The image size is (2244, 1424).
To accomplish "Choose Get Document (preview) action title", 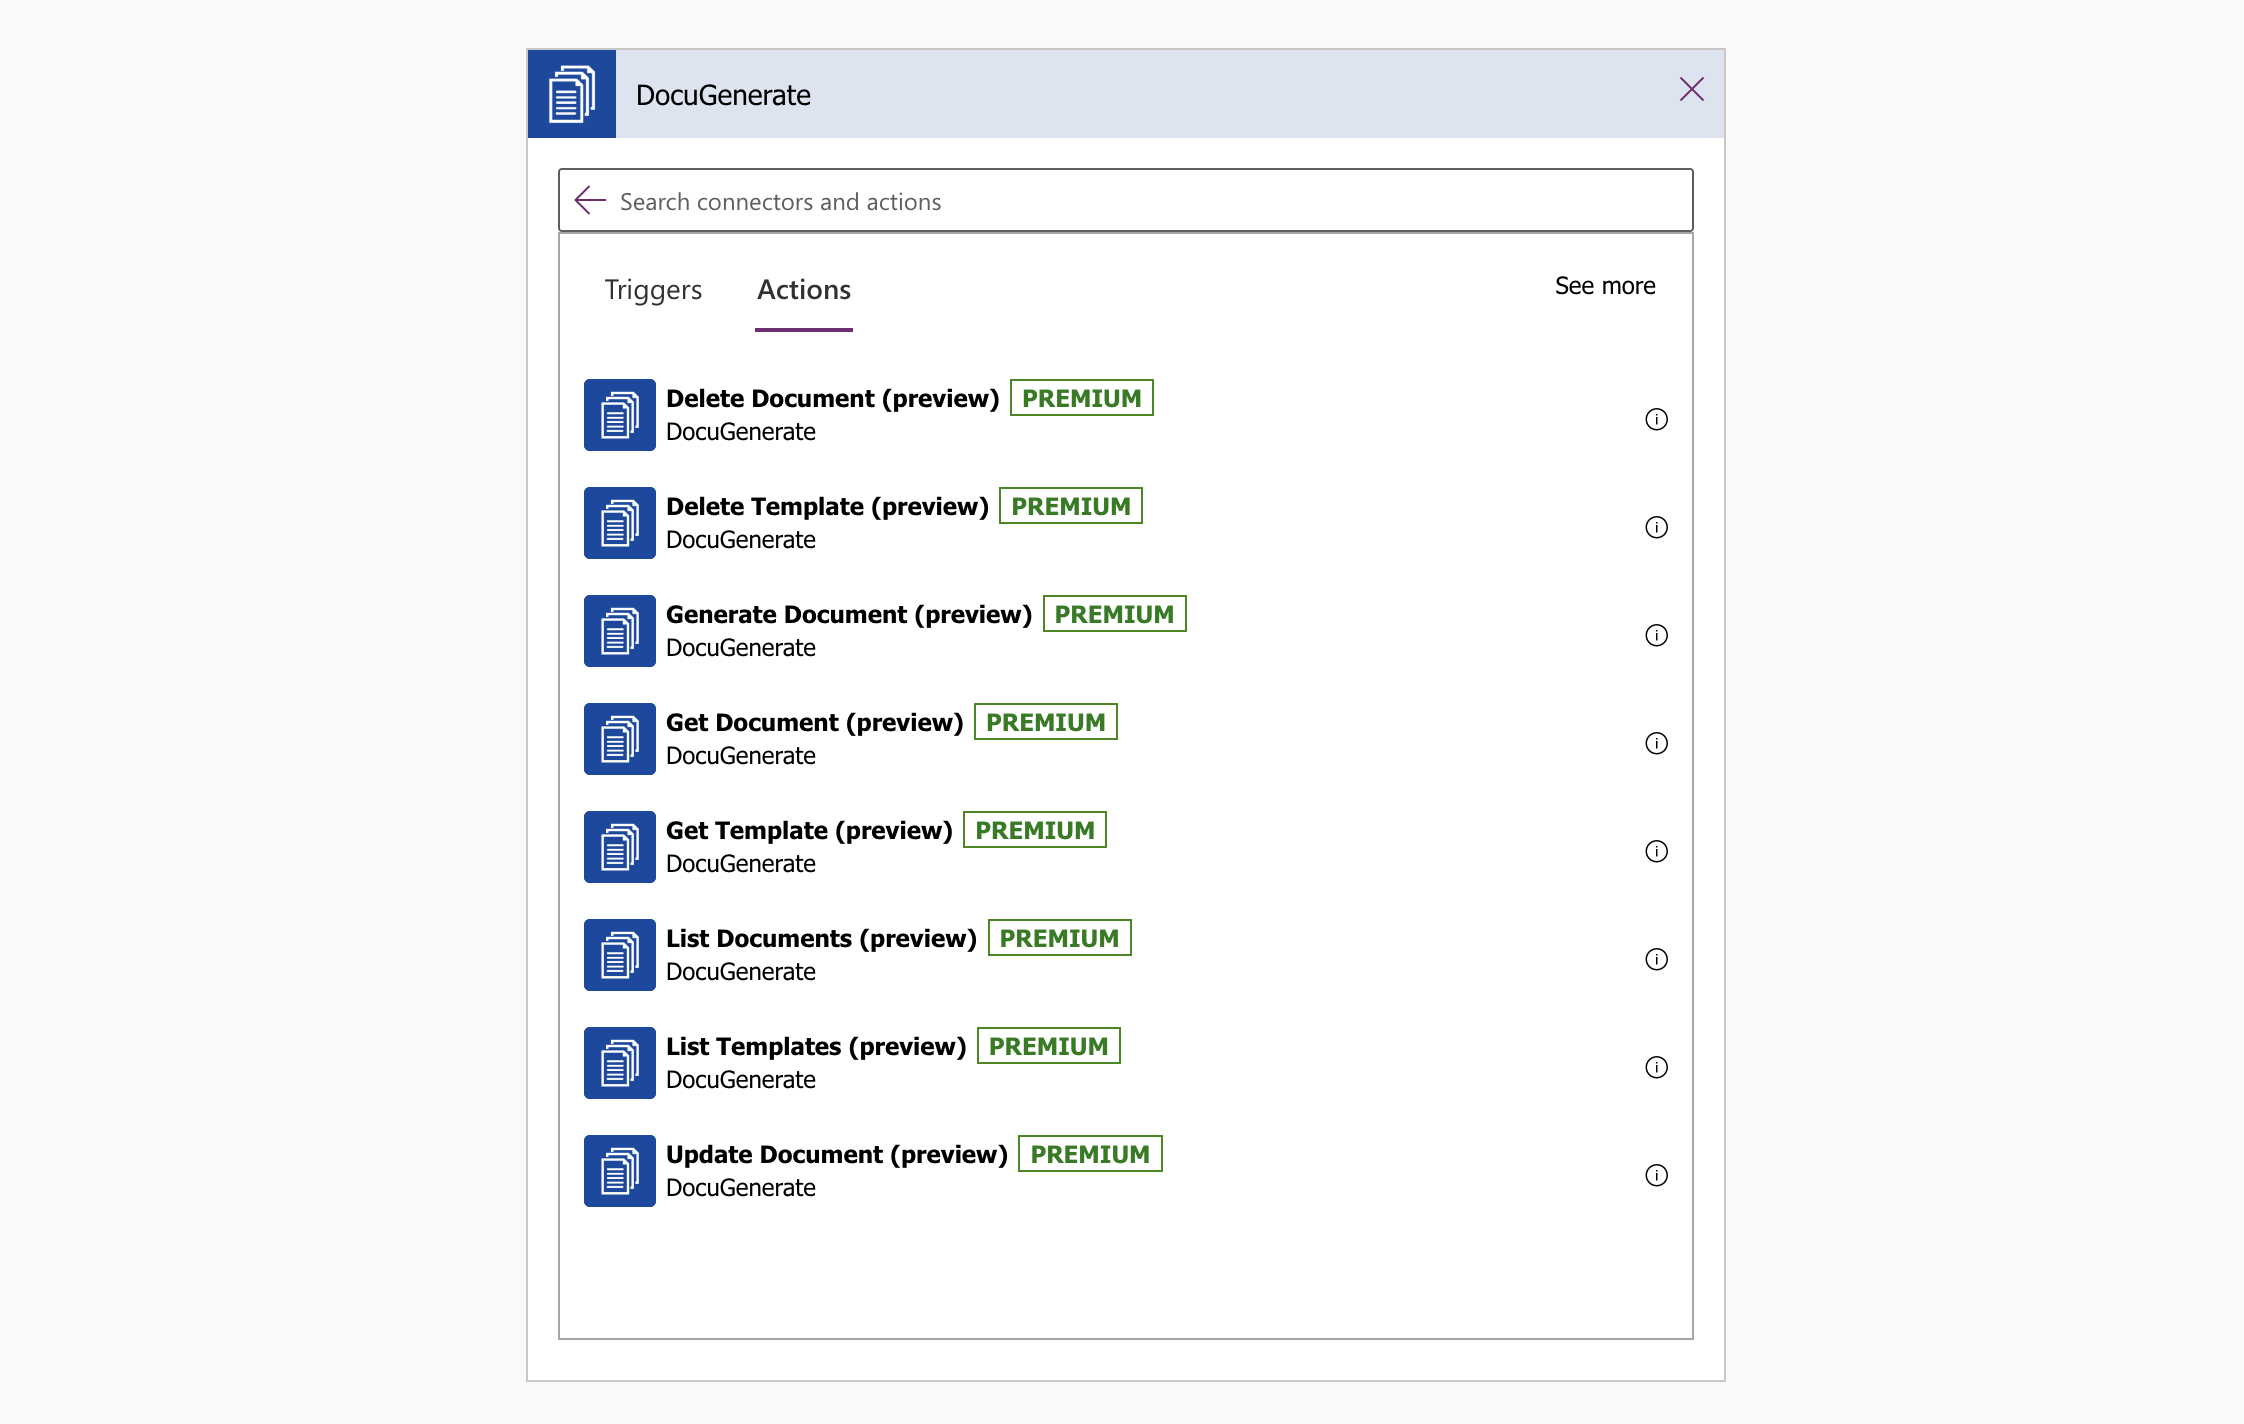I will coord(815,722).
